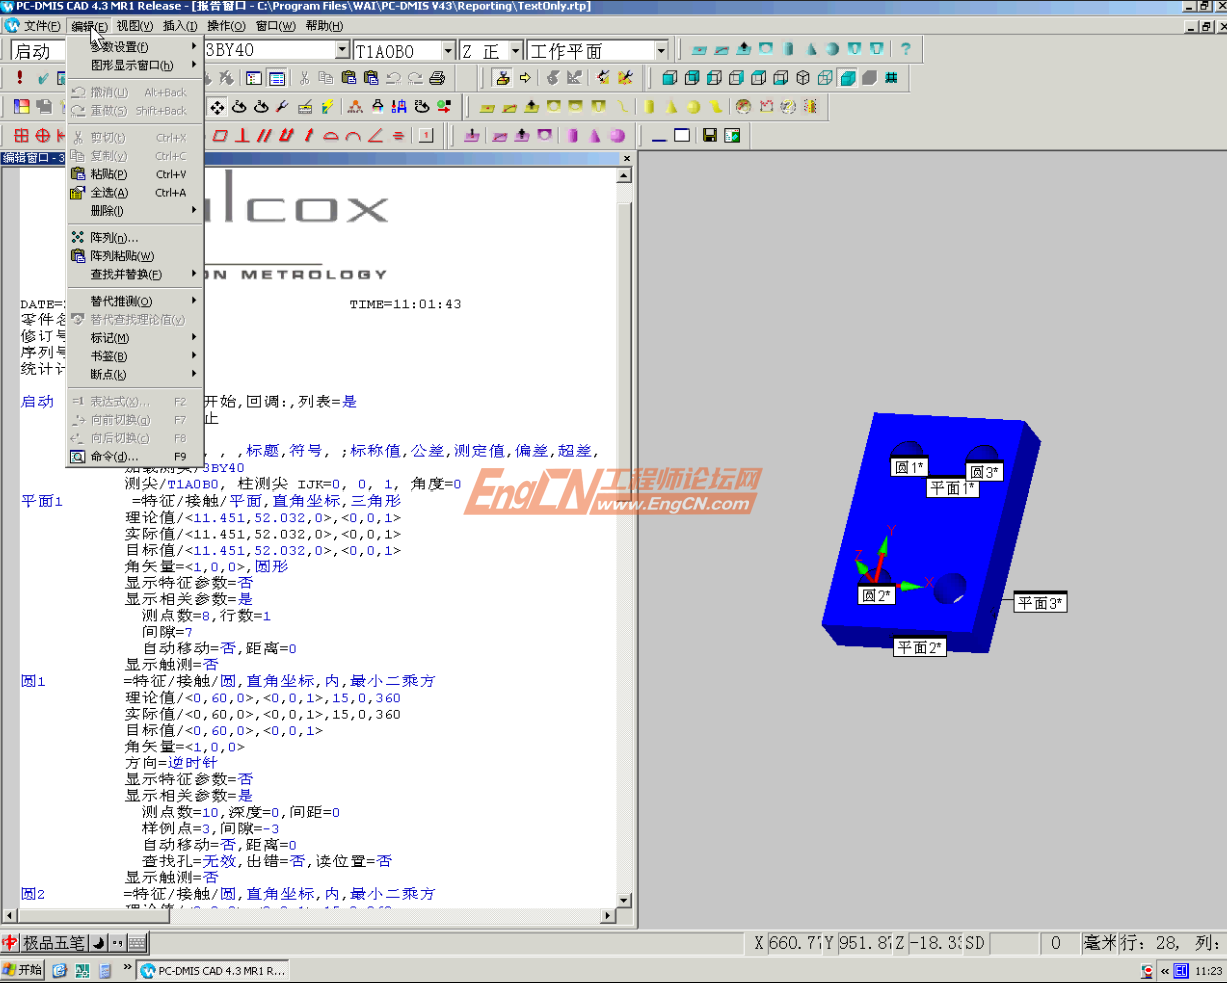The height and width of the screenshot is (983, 1227).
Task: Click the black grid icon in view toolbar
Action: 890,78
